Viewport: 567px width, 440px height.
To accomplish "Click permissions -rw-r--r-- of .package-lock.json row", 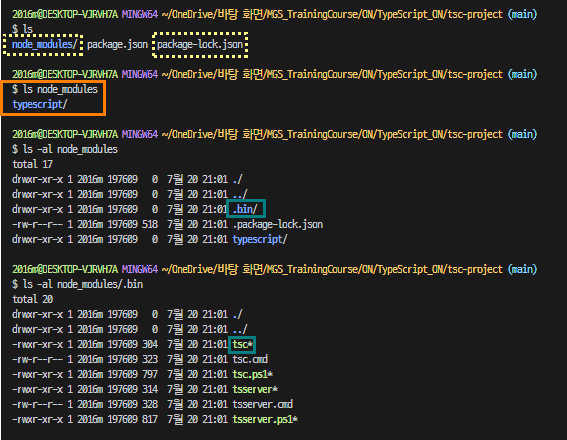I will pos(37,224).
